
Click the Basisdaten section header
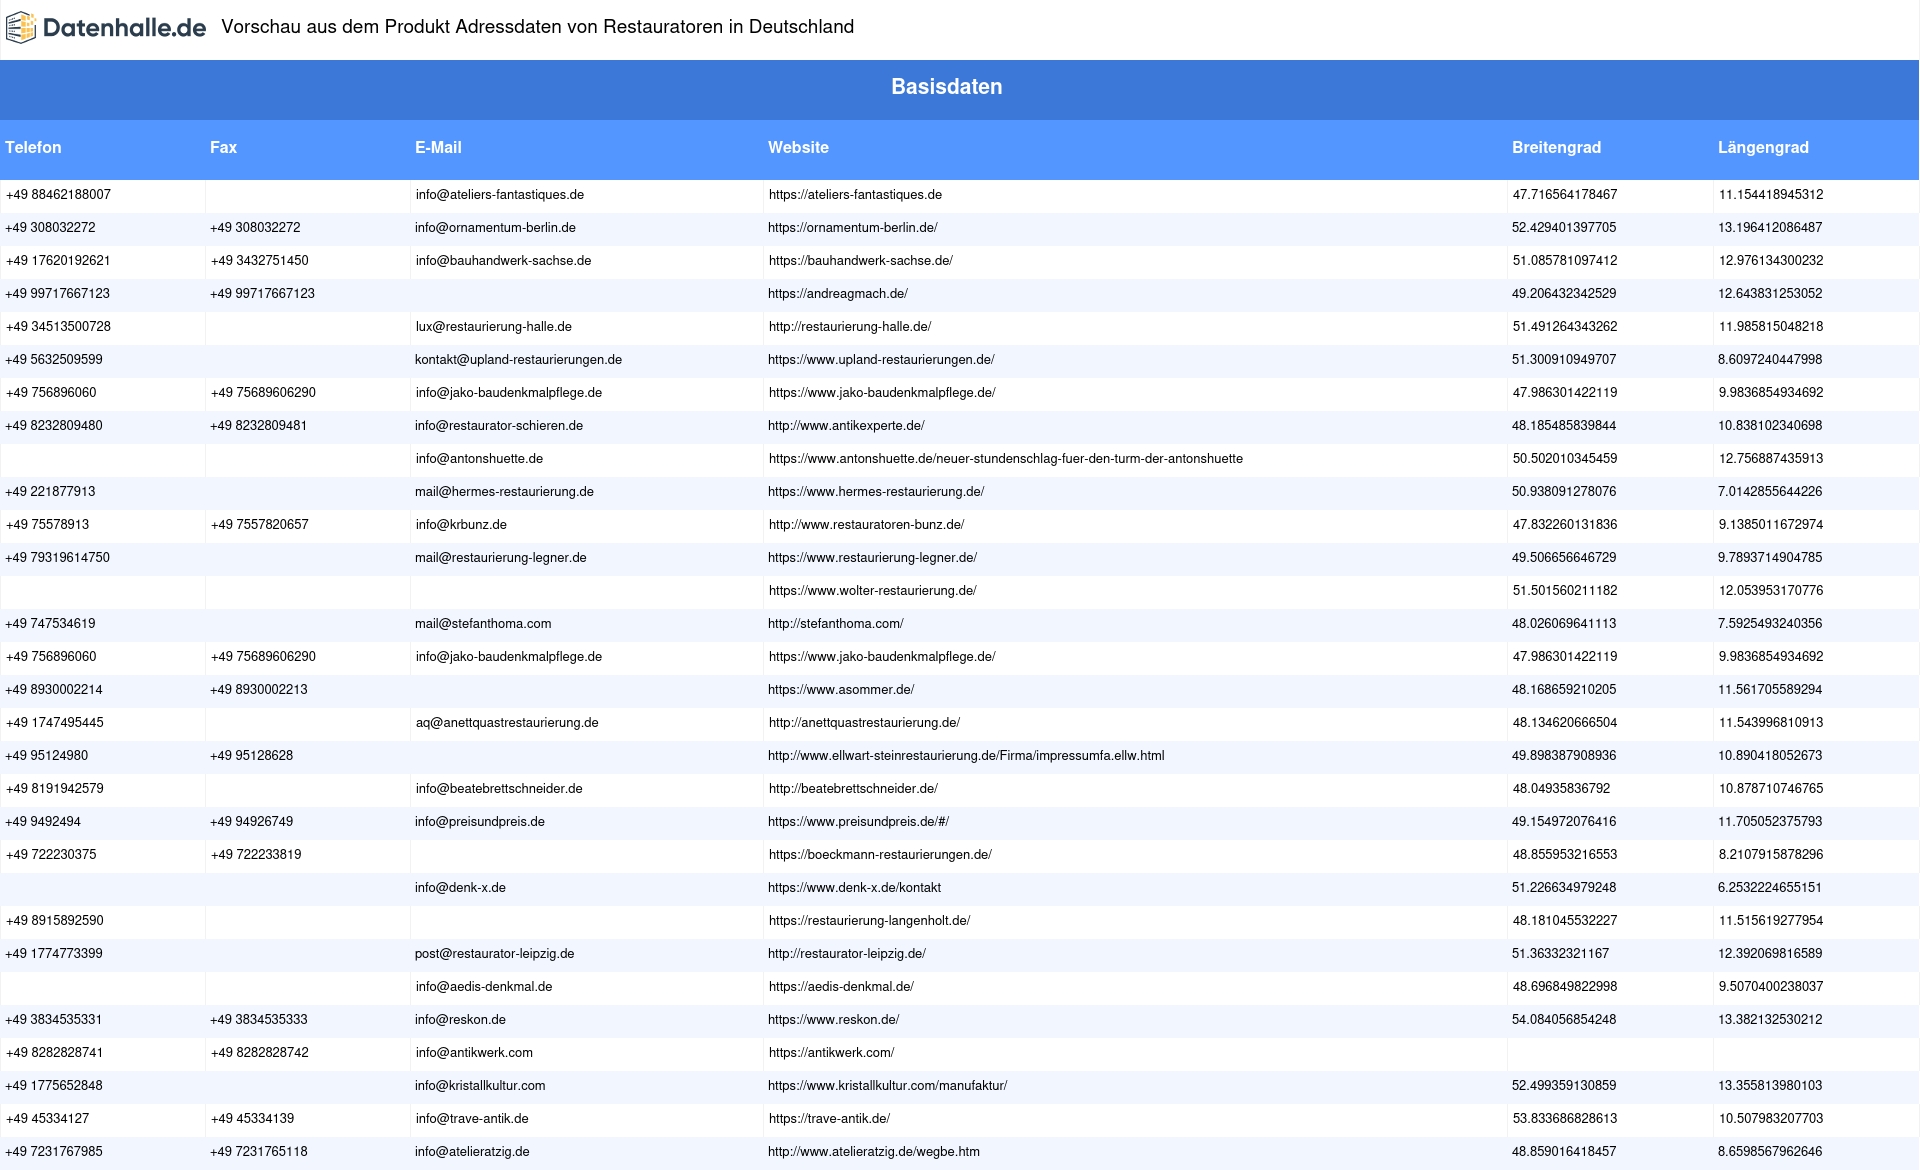point(946,87)
